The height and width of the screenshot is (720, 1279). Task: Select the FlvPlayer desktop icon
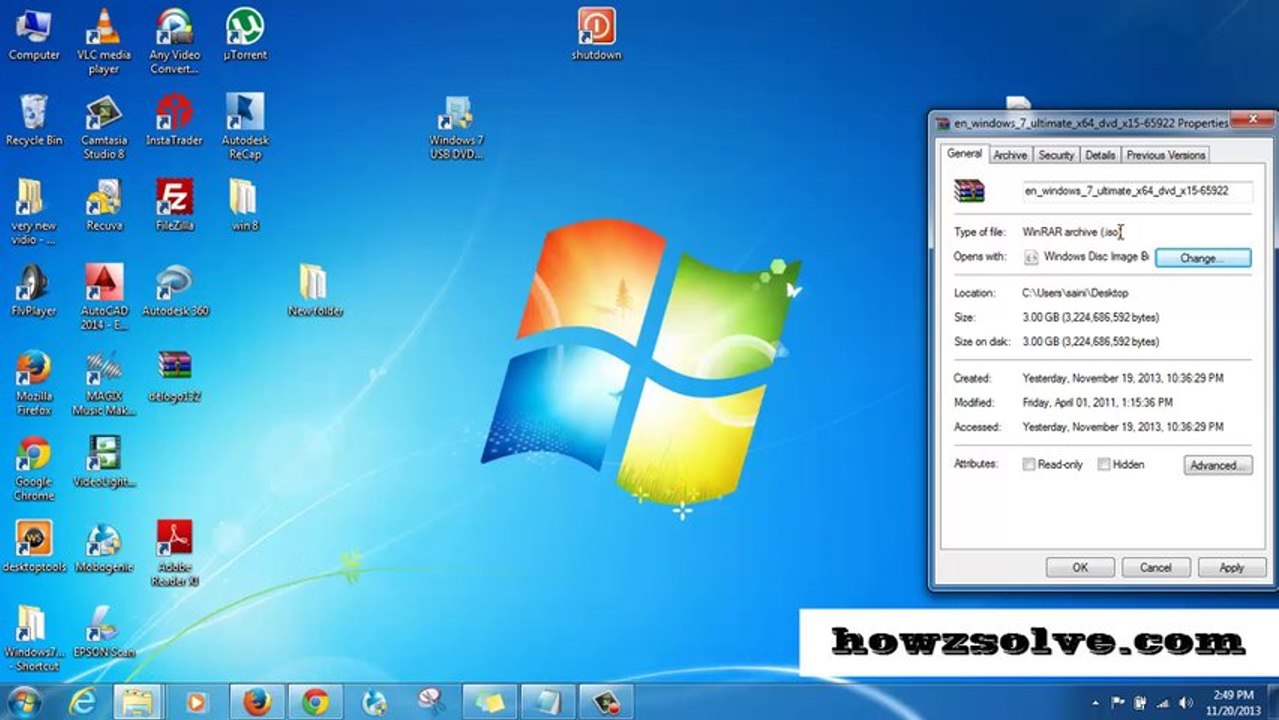pyautogui.click(x=34, y=289)
